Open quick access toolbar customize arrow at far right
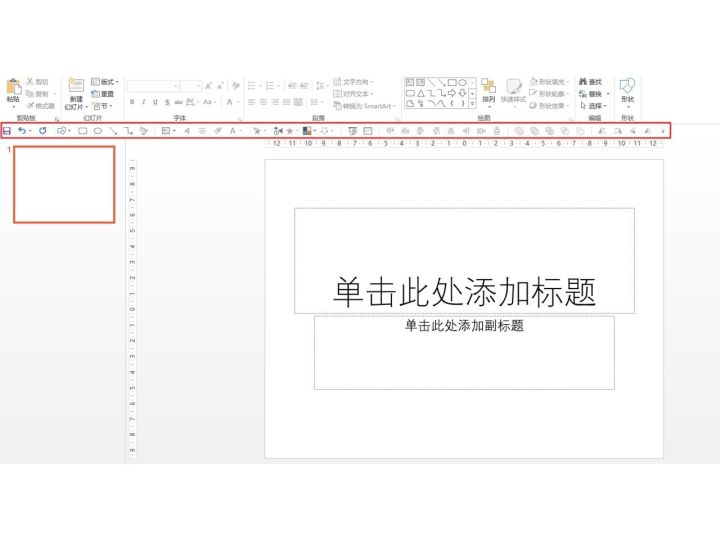Image resolution: width=720 pixels, height=540 pixels. click(663, 131)
